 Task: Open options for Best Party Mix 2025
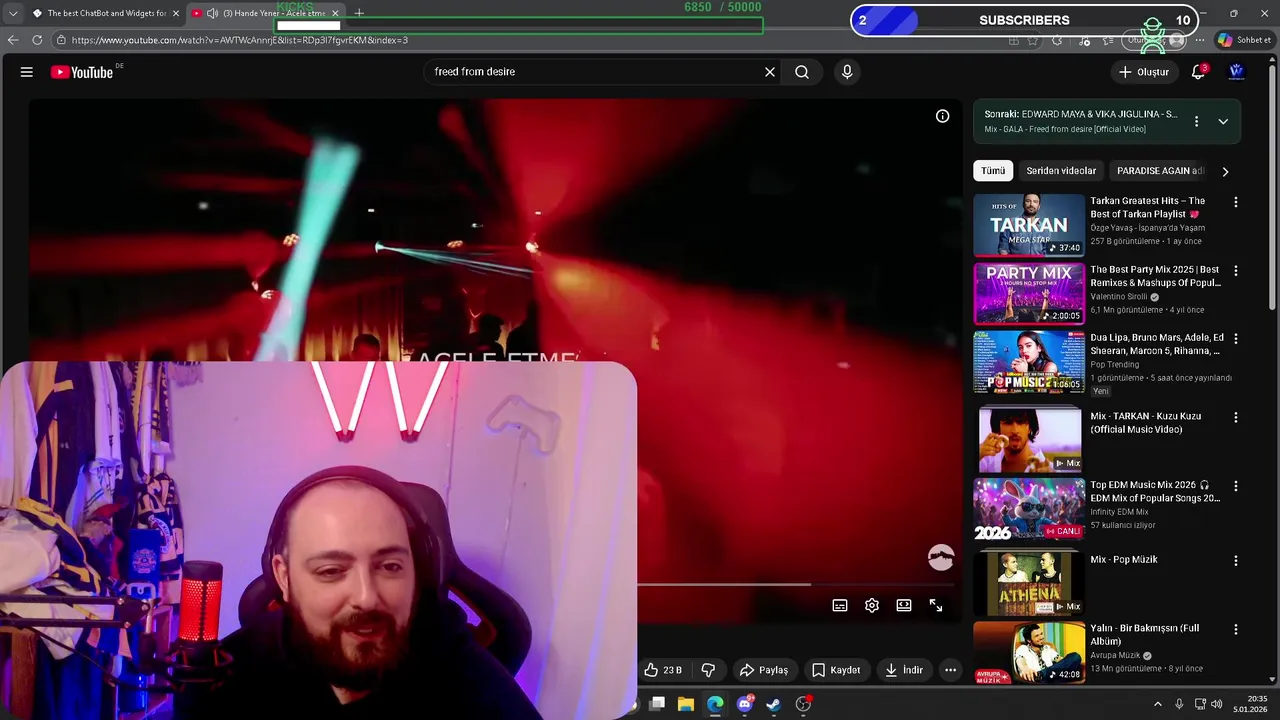[x=1236, y=271]
